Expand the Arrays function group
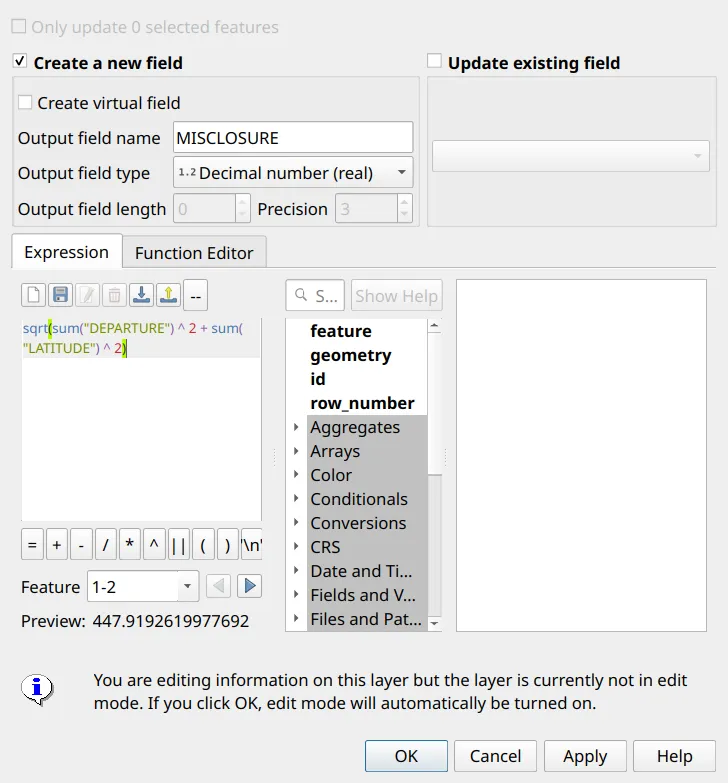 pos(296,451)
